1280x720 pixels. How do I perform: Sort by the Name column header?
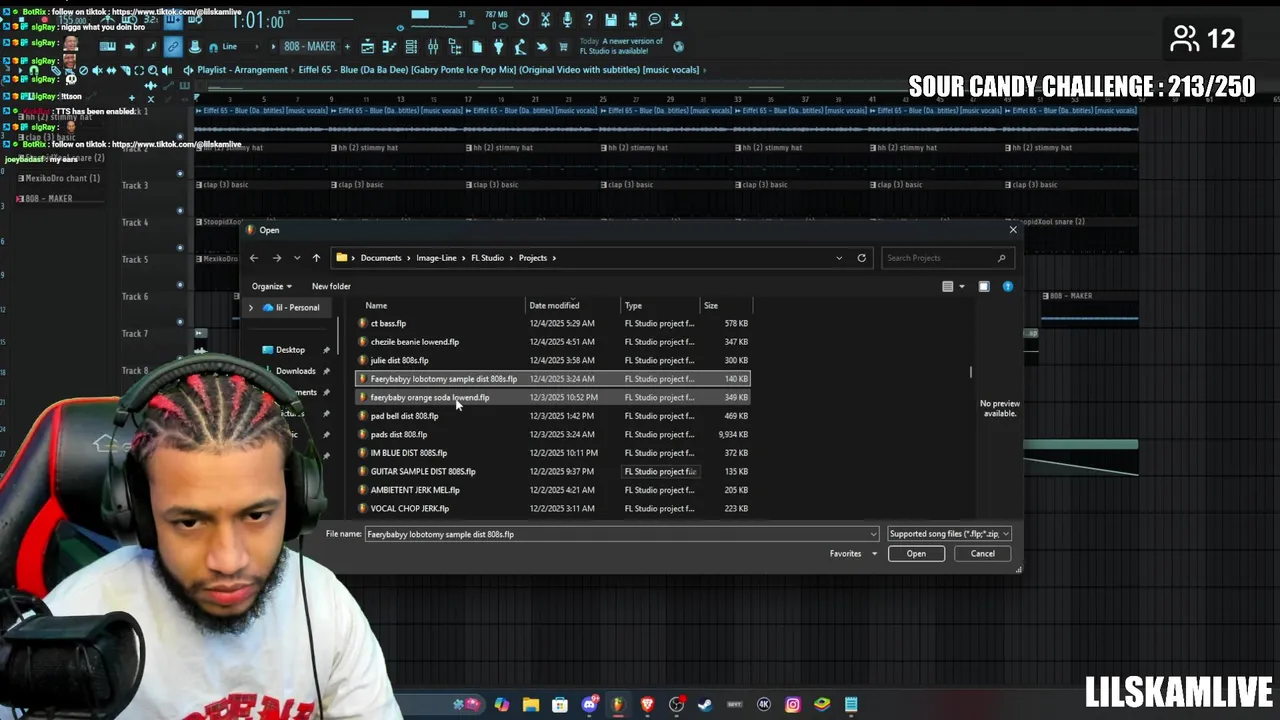coord(376,306)
